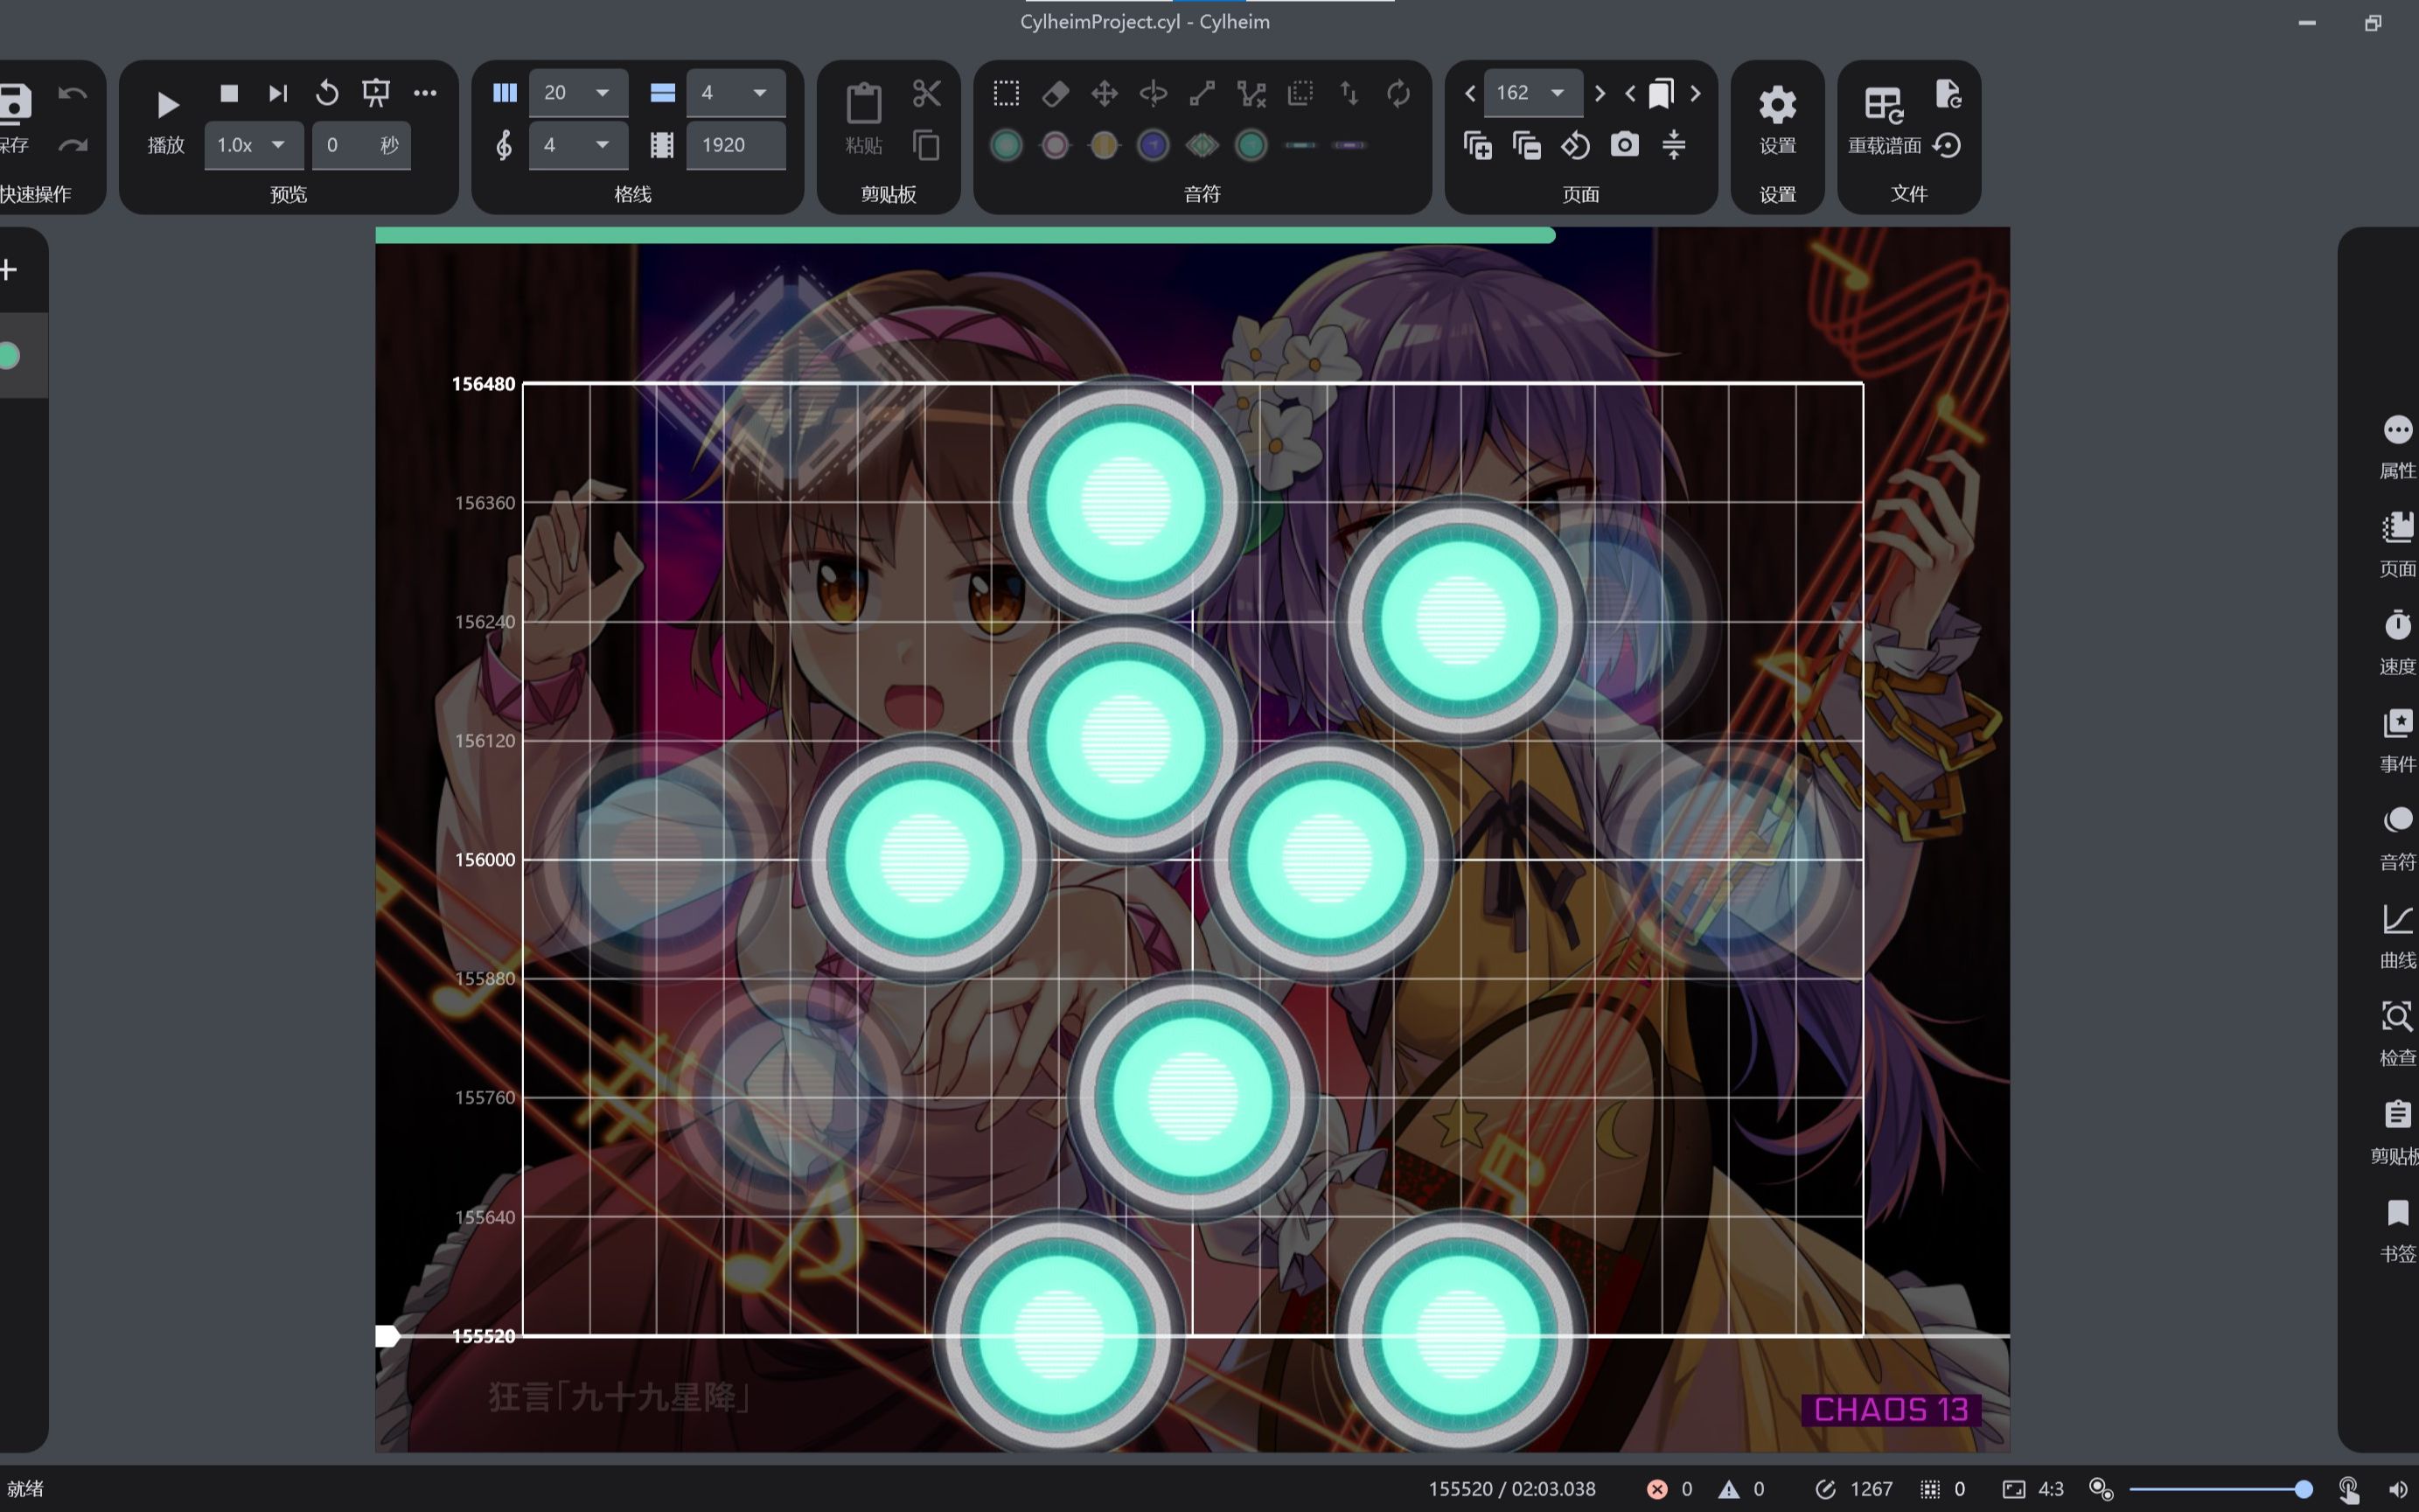Click the film strip page size icon
The image size is (2419, 1512).
662,145
